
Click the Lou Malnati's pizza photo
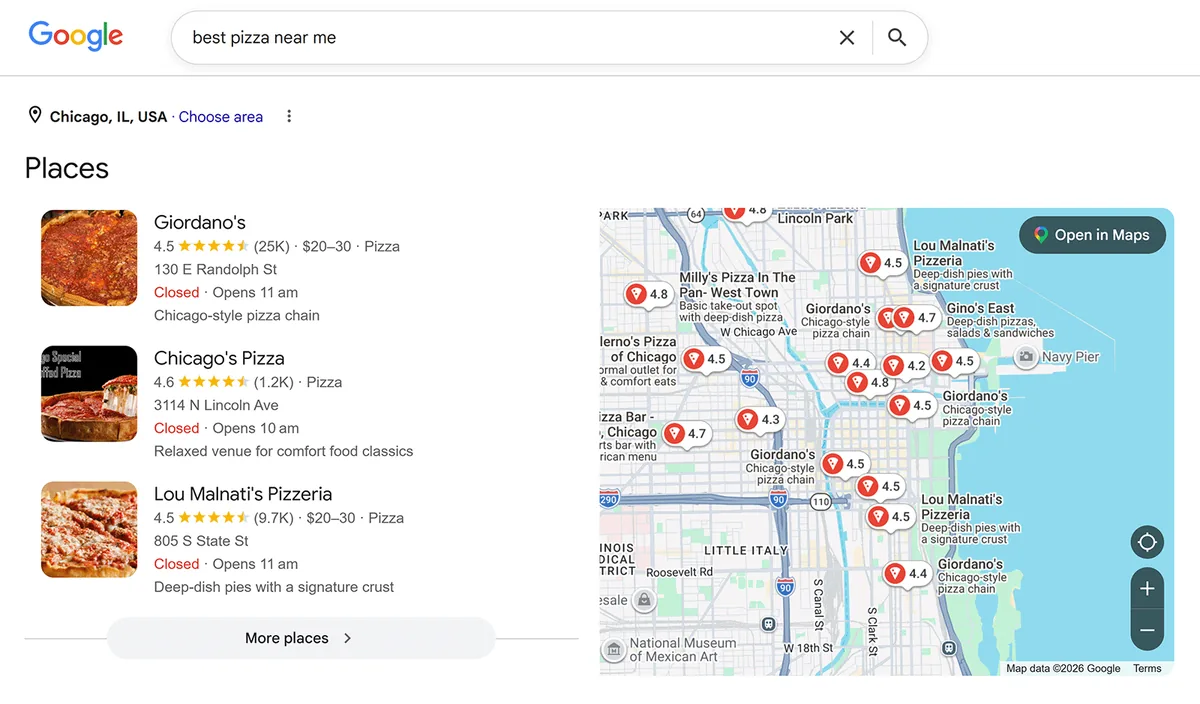(89, 530)
